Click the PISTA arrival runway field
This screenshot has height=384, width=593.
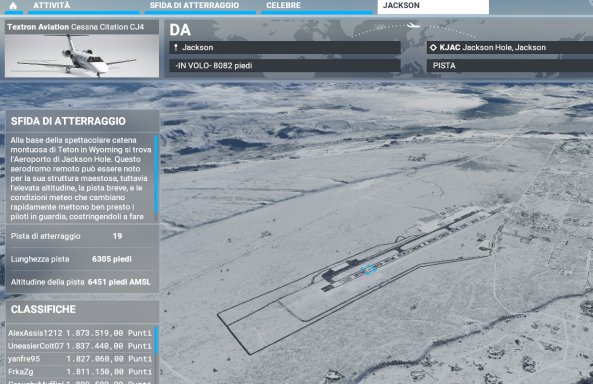tap(510, 65)
